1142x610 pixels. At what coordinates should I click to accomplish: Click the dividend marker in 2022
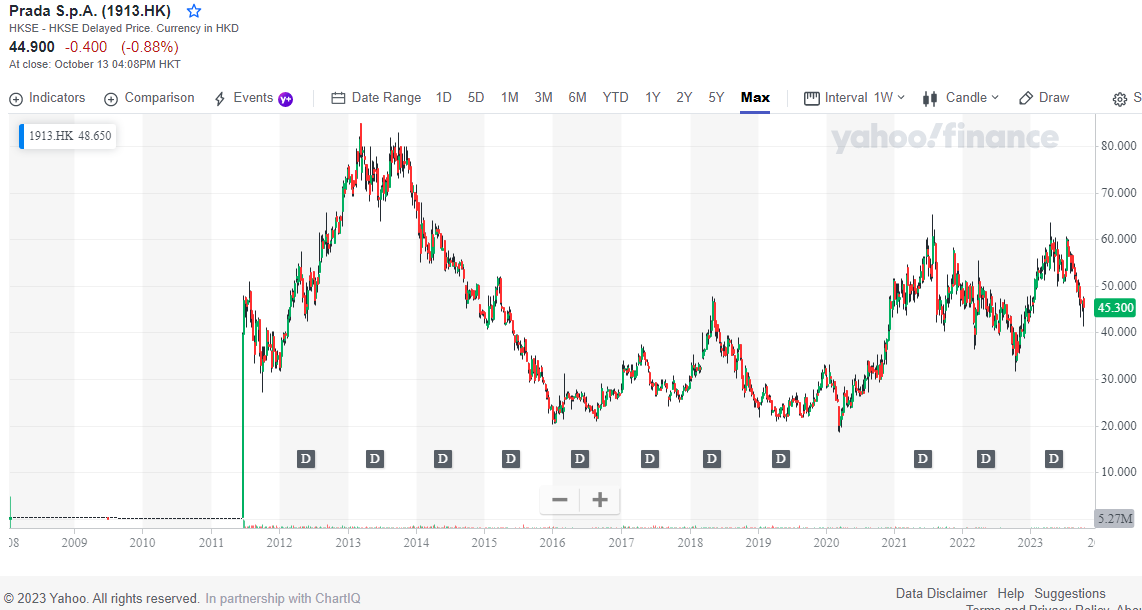tap(985, 459)
